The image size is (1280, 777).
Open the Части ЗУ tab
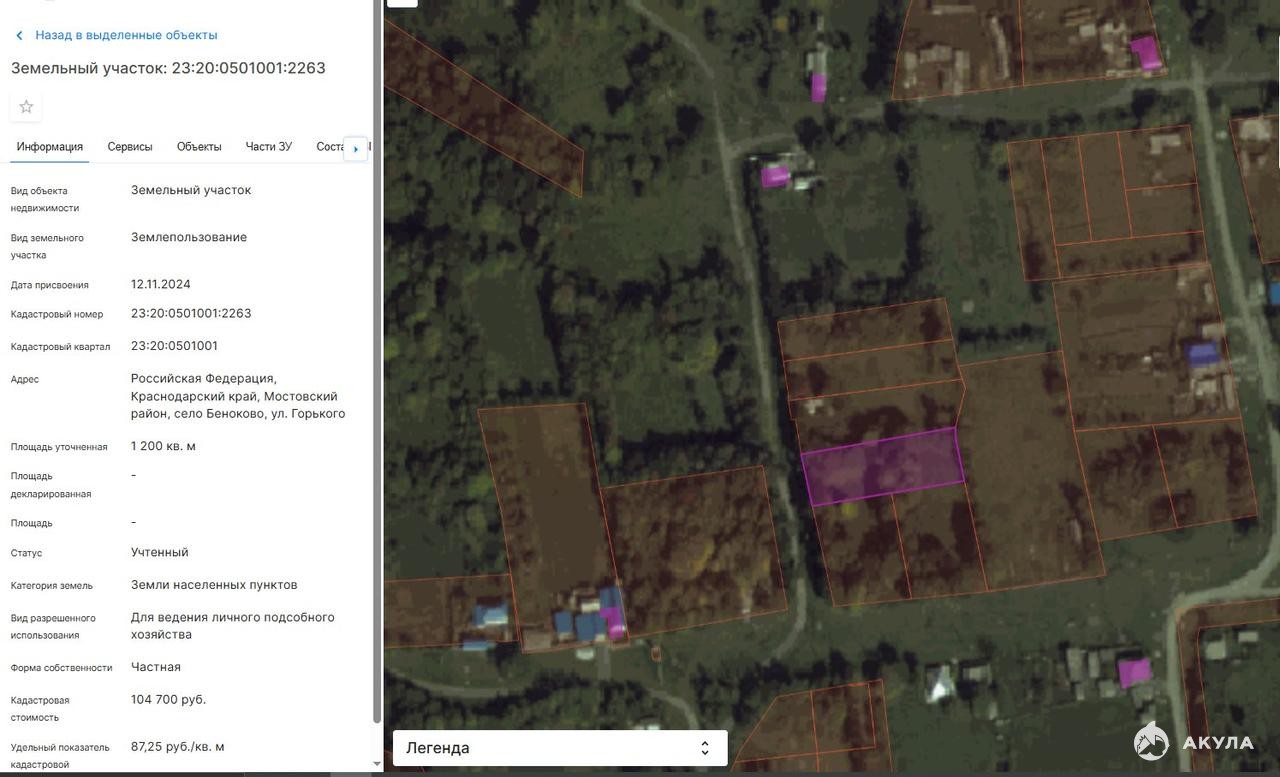pyautogui.click(x=269, y=147)
